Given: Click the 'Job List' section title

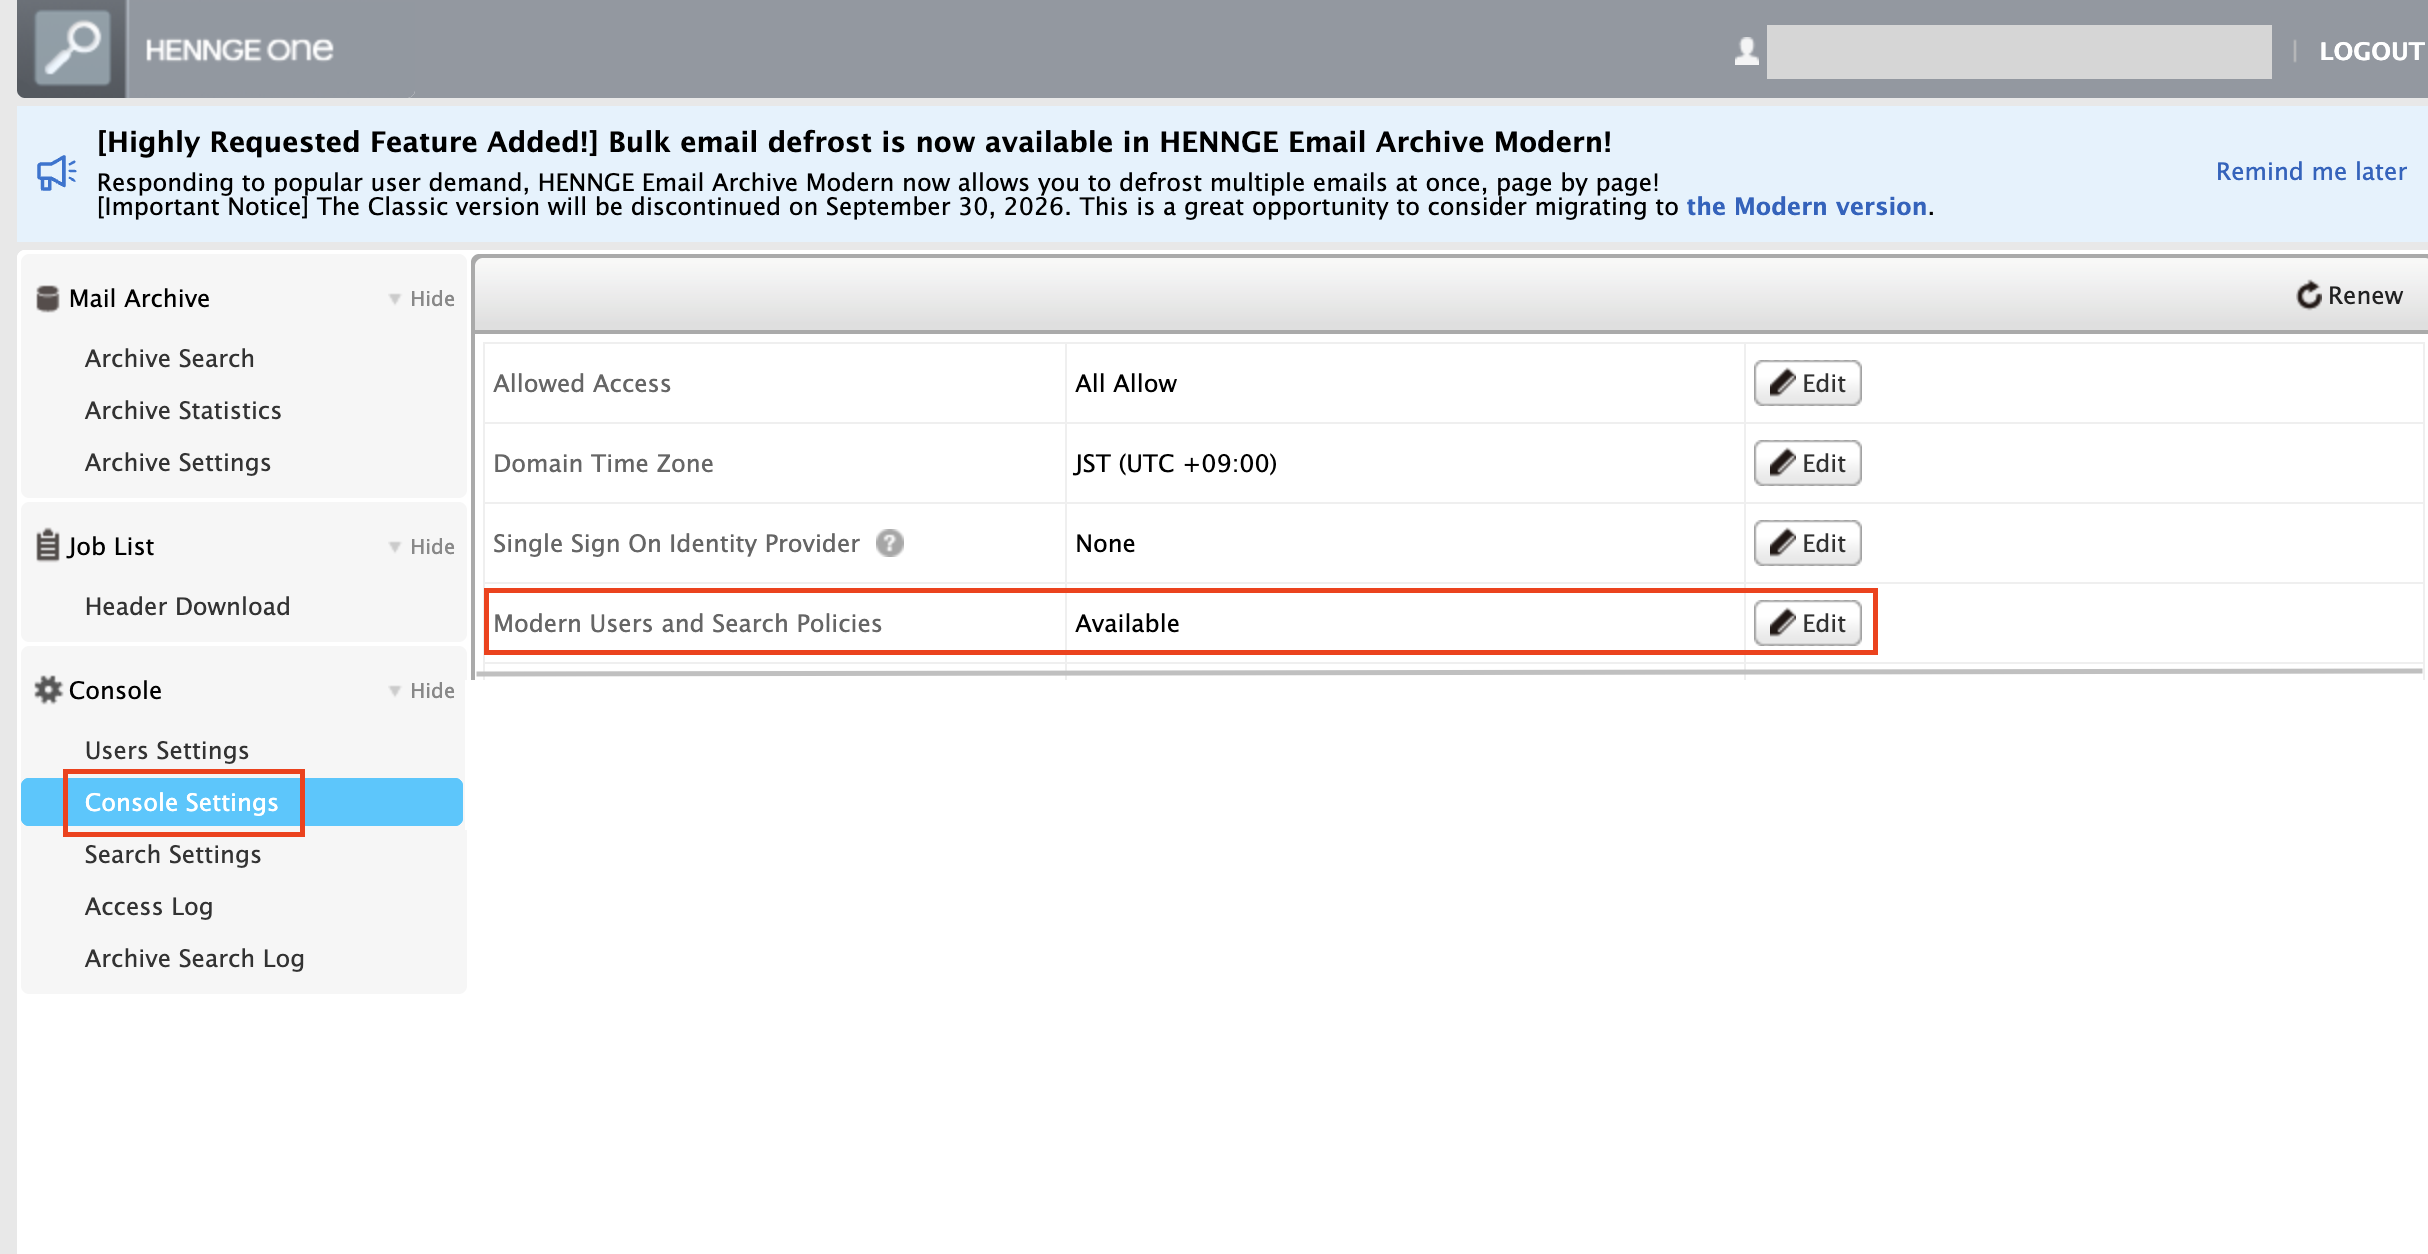Looking at the screenshot, I should (111, 546).
